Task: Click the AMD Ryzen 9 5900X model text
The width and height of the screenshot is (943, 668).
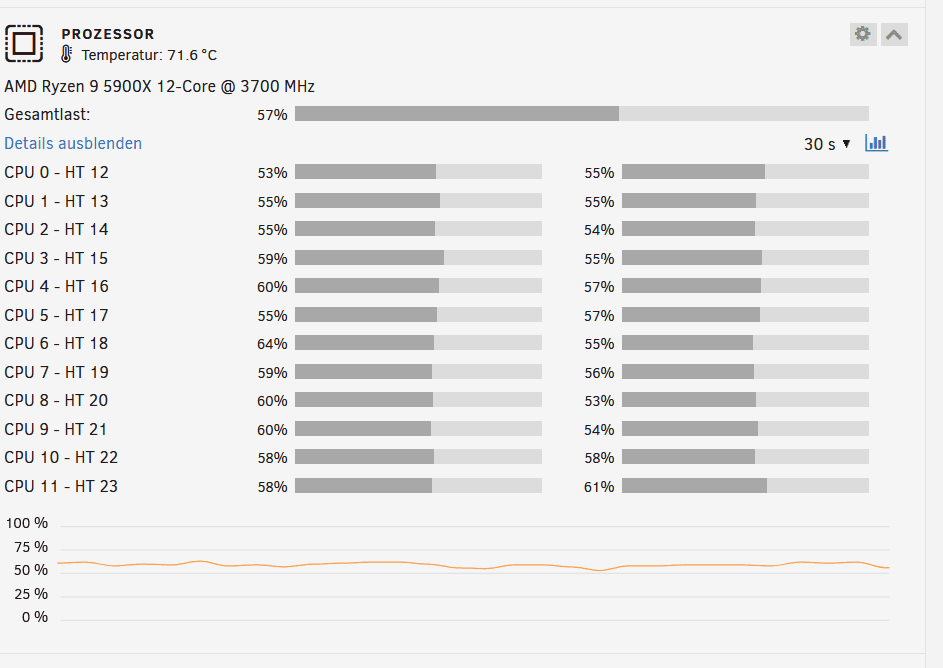Action: click(160, 87)
